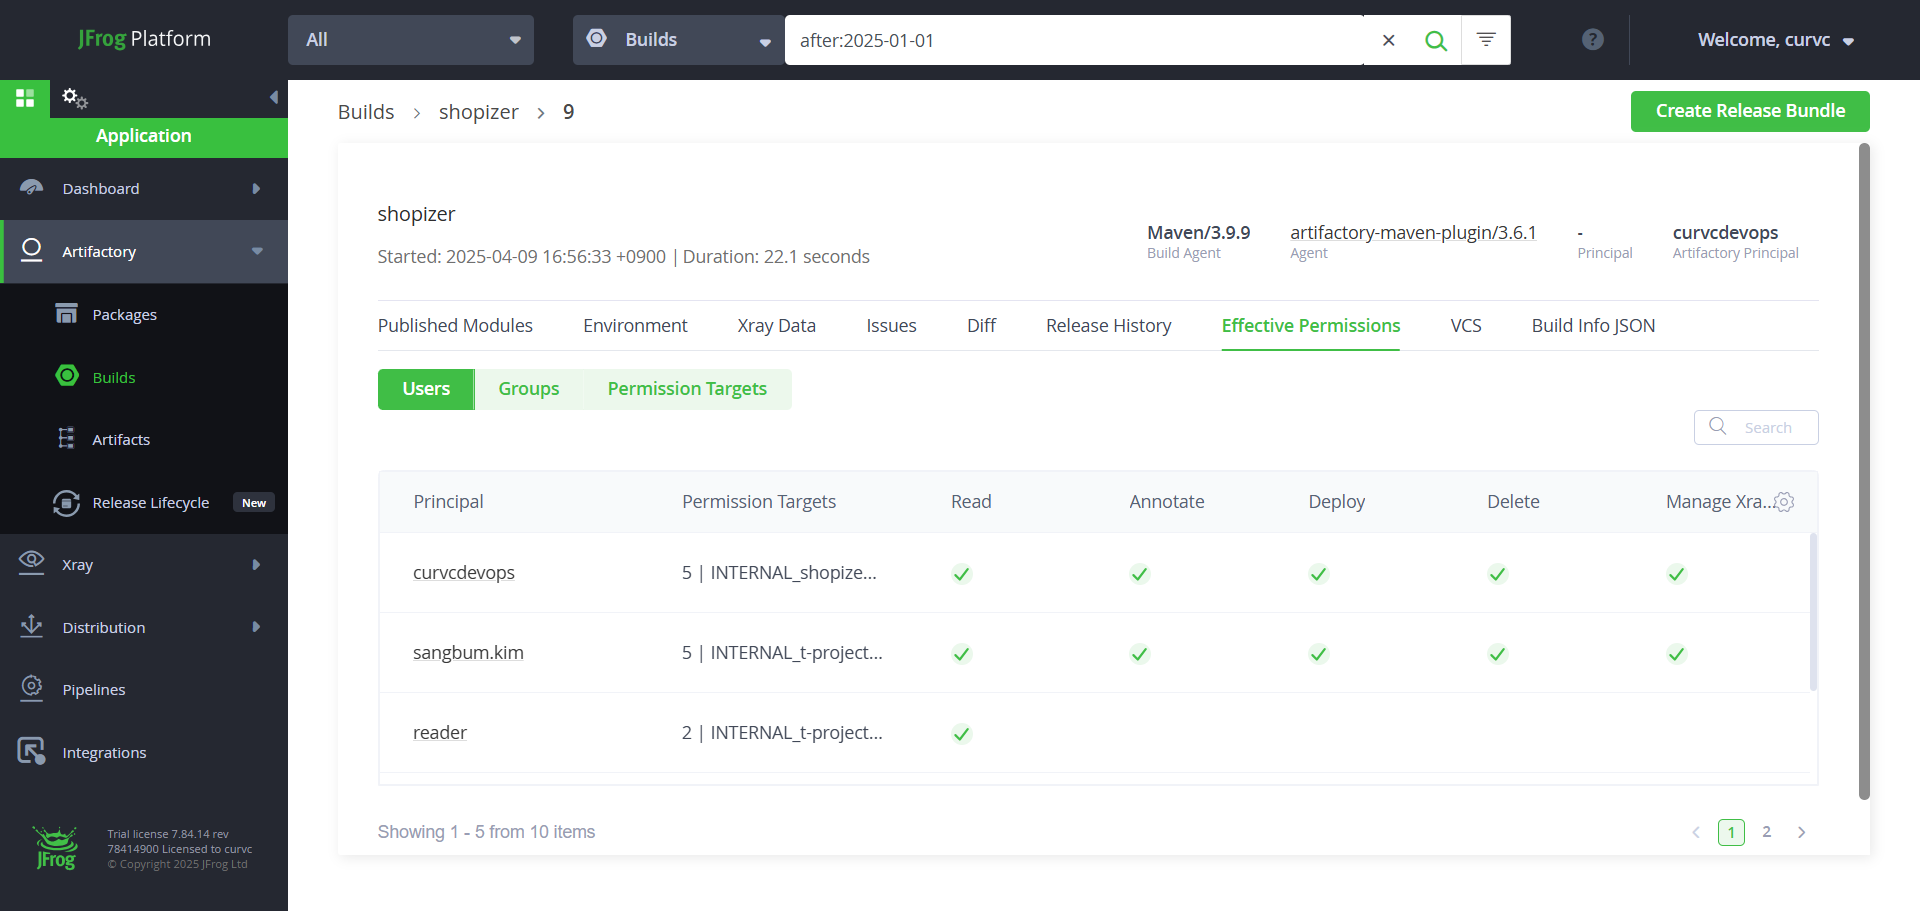Select the Users permissions toggle

426,389
